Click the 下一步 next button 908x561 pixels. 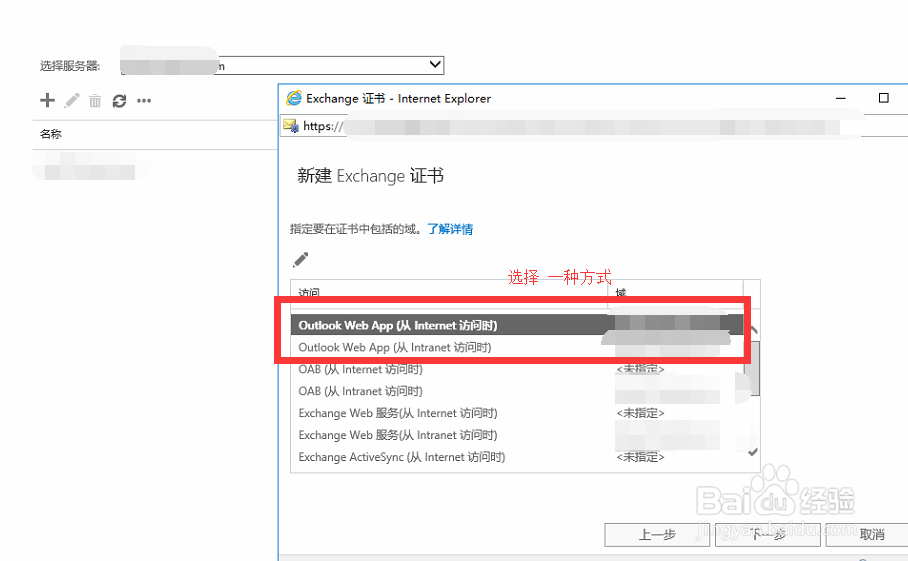[767, 534]
